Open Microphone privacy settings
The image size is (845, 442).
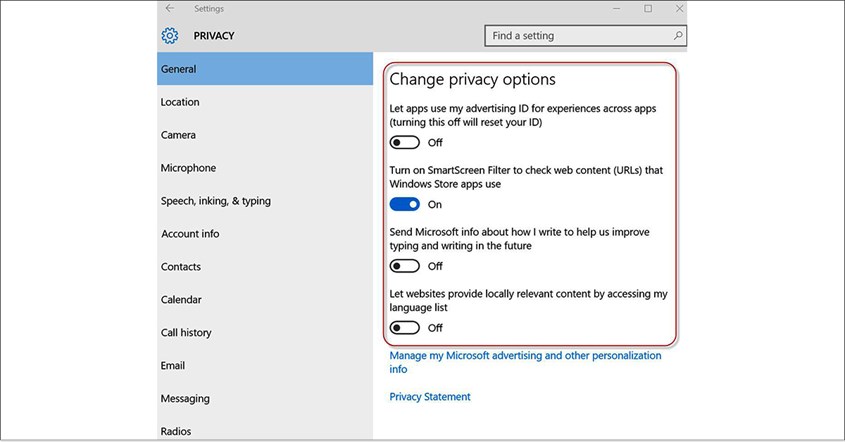coord(188,168)
